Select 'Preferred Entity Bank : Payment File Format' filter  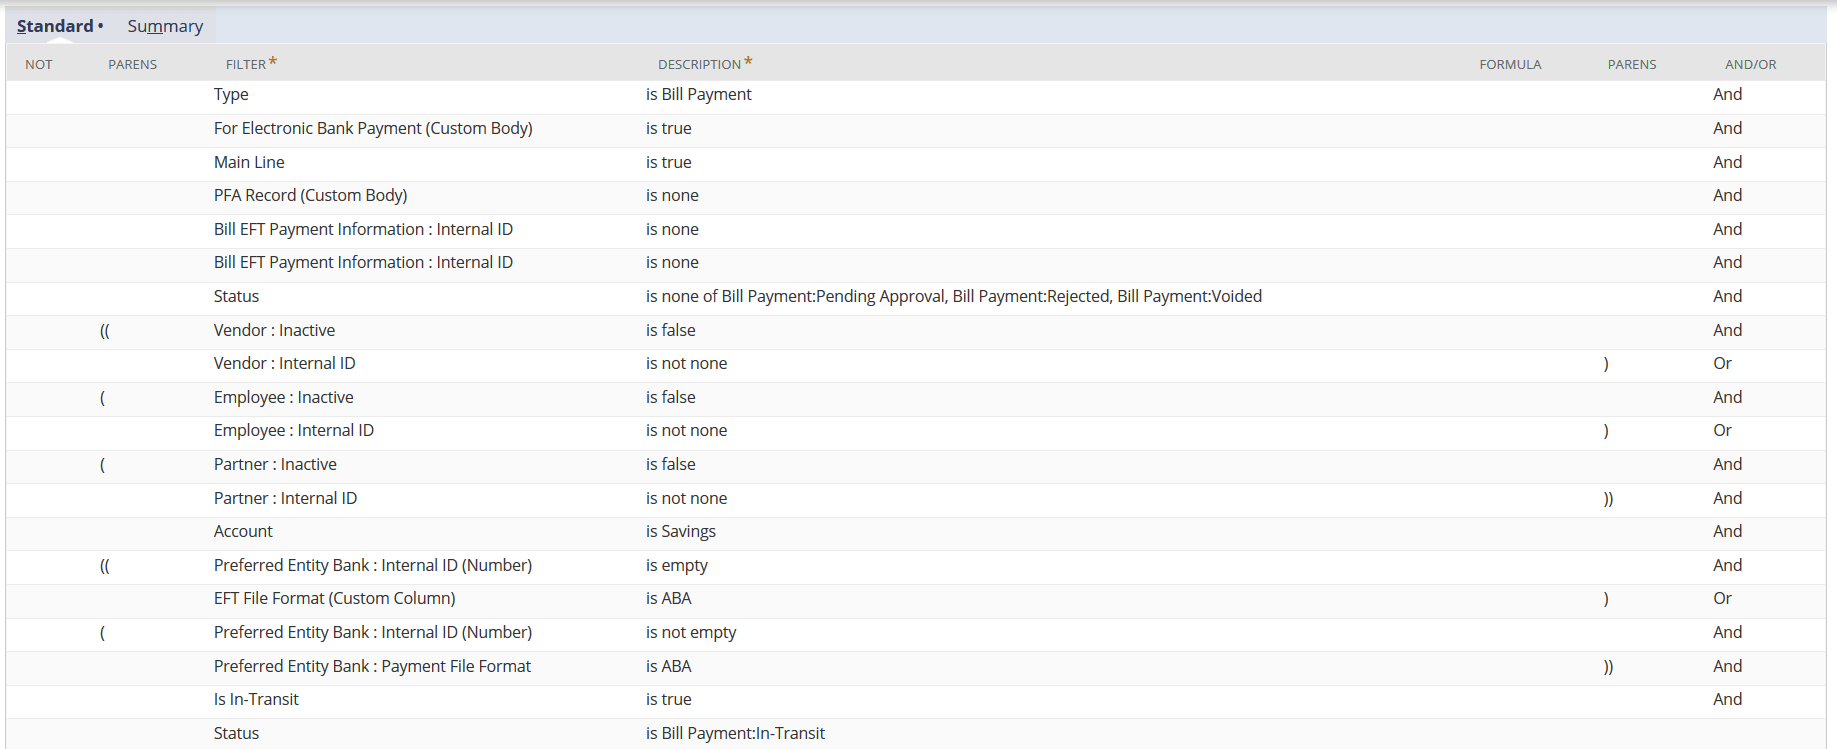[372, 666]
